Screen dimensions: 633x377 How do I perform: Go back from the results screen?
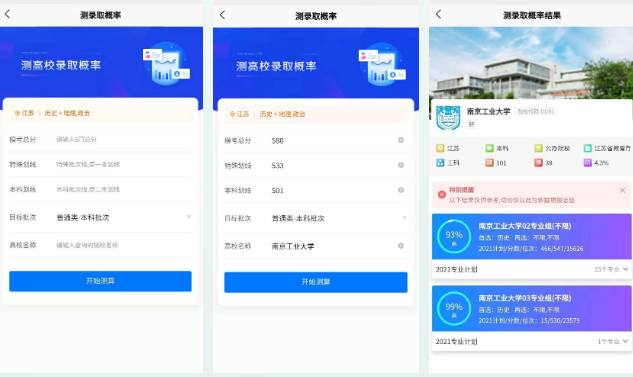click(438, 15)
